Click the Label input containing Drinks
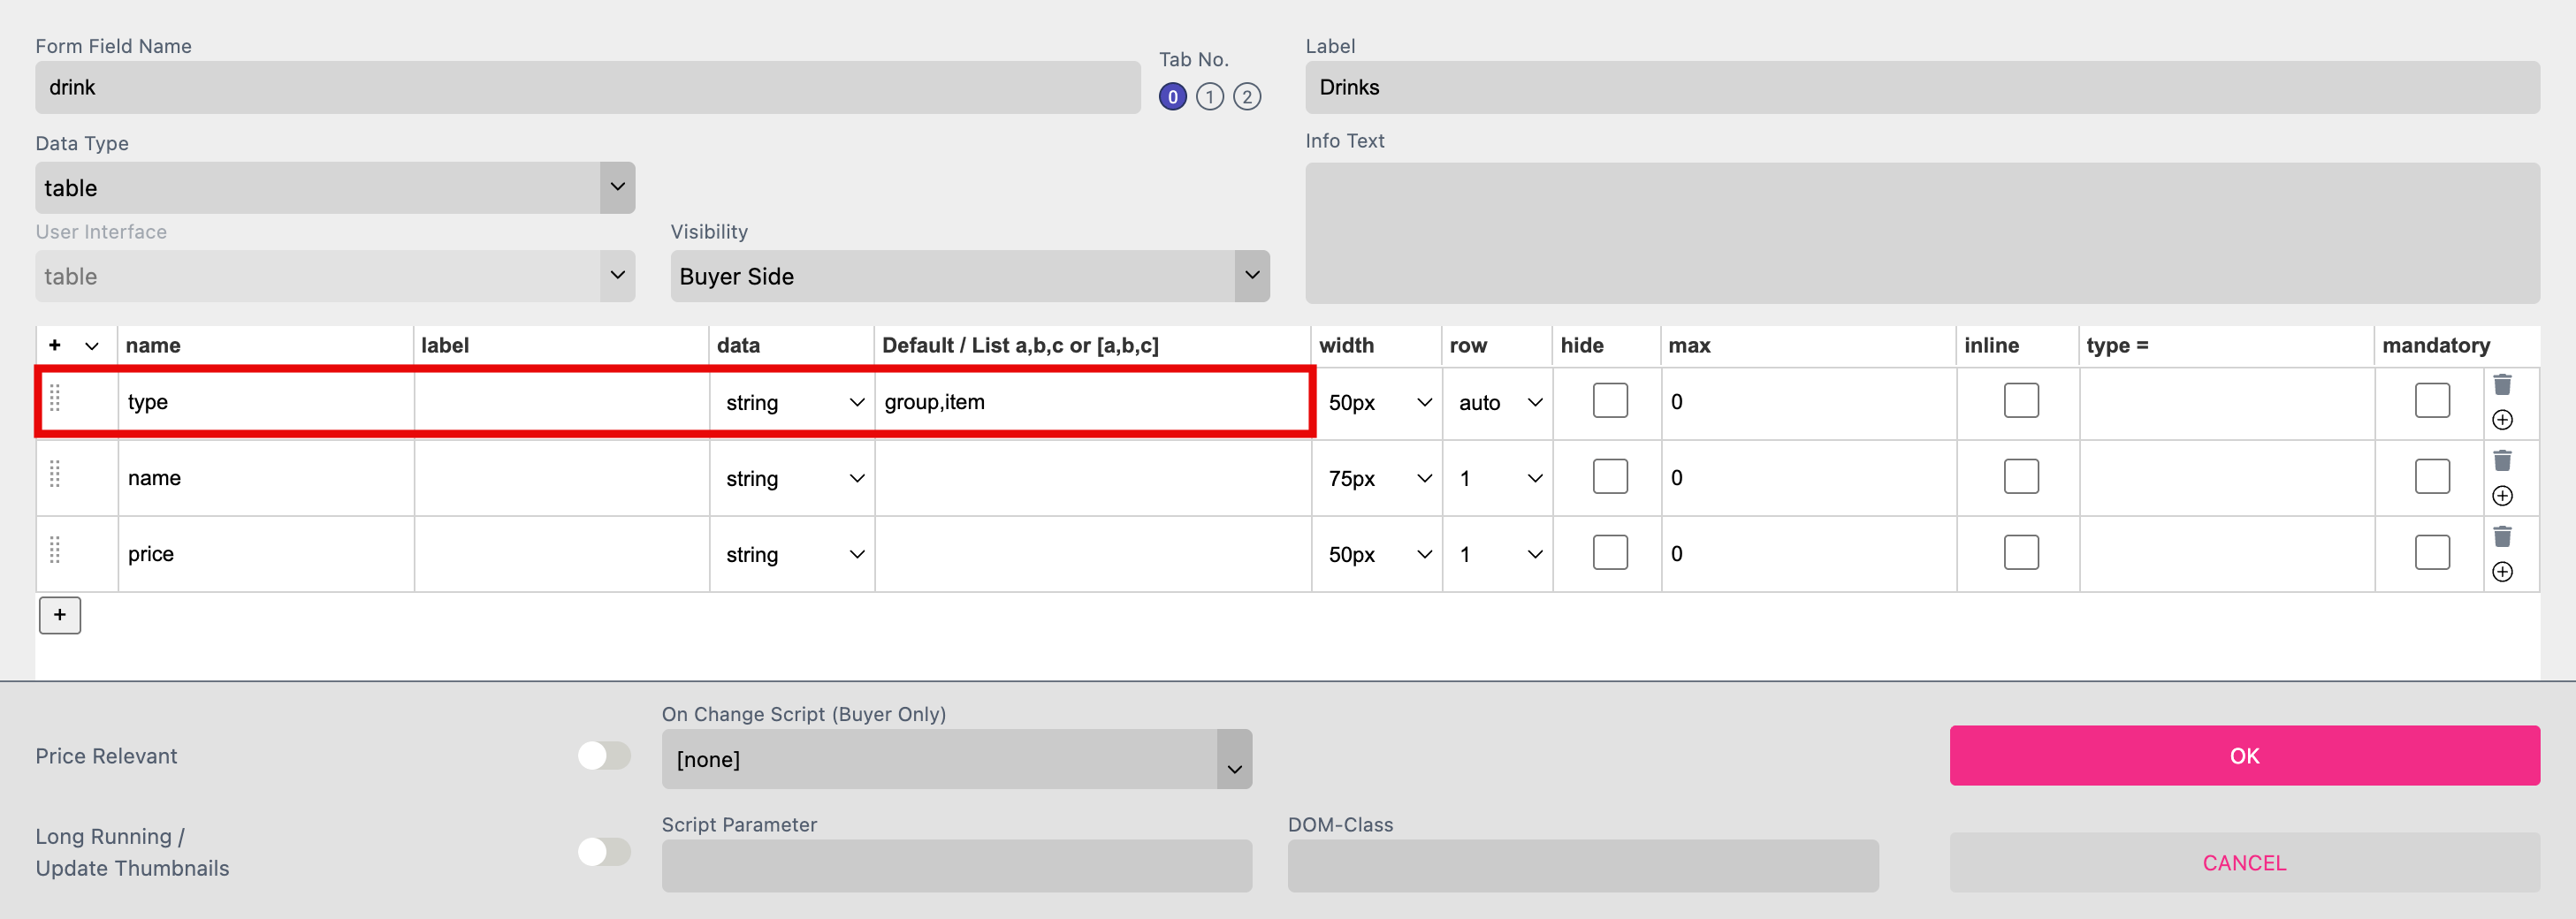The width and height of the screenshot is (2576, 919). [x=1922, y=88]
